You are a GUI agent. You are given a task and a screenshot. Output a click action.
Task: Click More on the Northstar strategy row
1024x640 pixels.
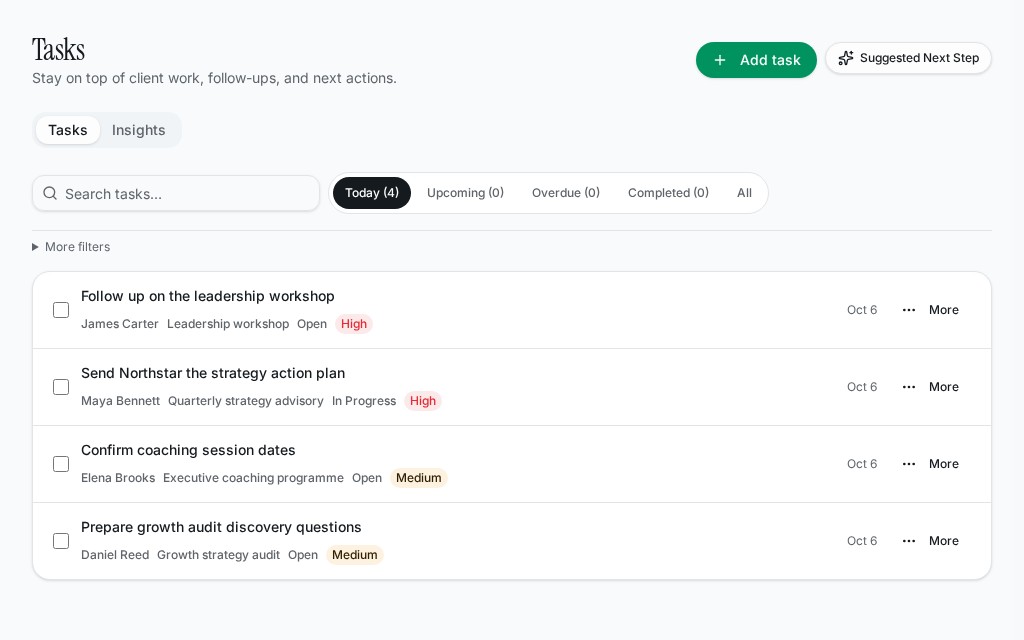pos(944,387)
